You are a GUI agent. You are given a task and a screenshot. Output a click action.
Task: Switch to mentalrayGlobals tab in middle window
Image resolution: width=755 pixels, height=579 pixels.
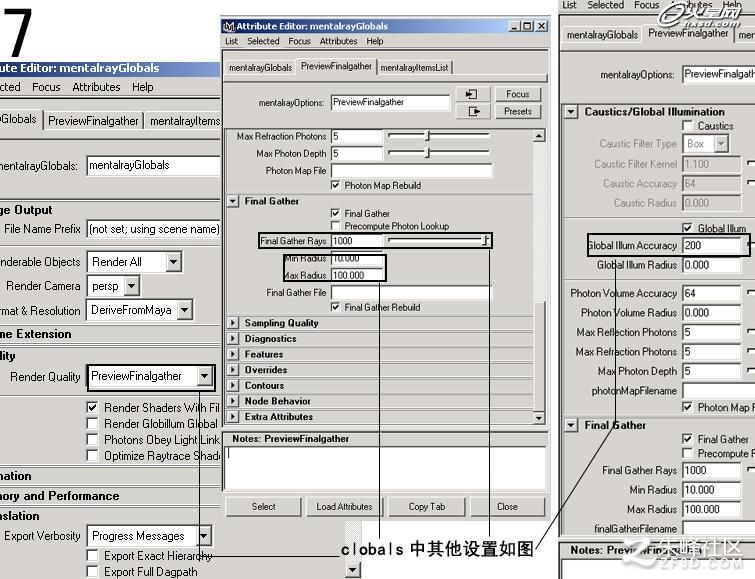(x=260, y=67)
